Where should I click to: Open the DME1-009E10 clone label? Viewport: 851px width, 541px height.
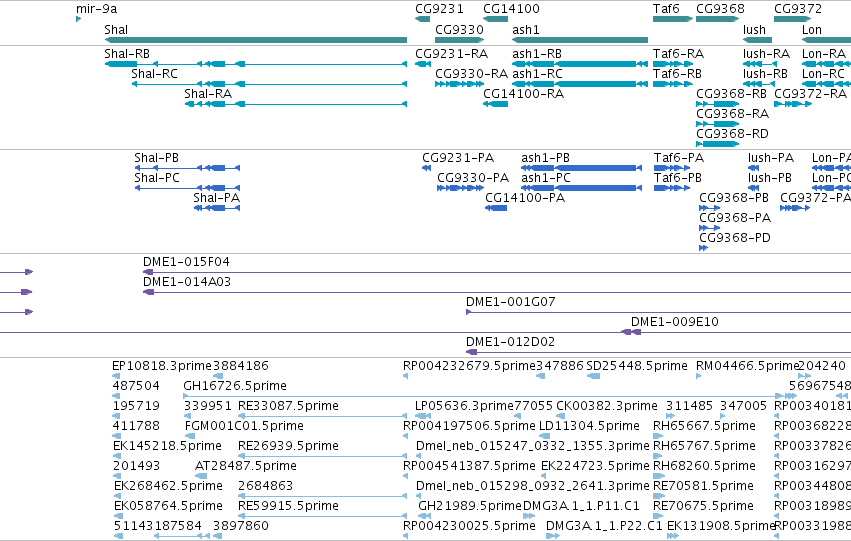[675, 322]
